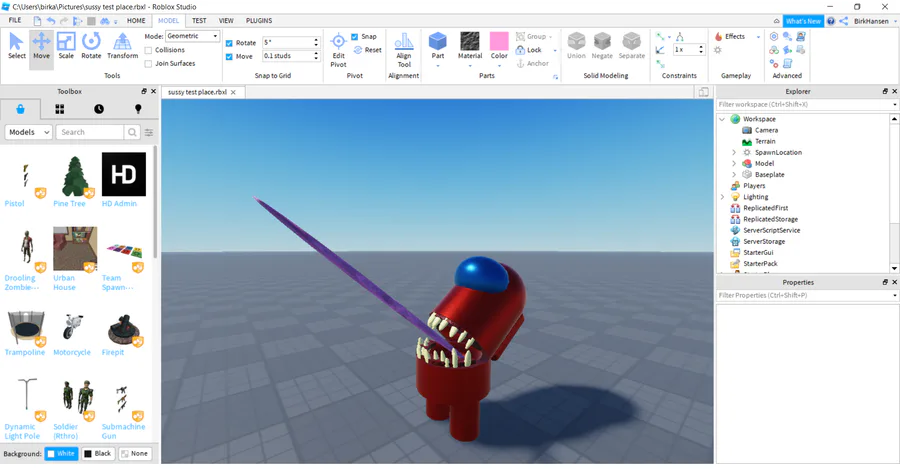This screenshot has width=900, height=469.
Task: Close the sussy test place.rbxl tab
Action: (233, 92)
